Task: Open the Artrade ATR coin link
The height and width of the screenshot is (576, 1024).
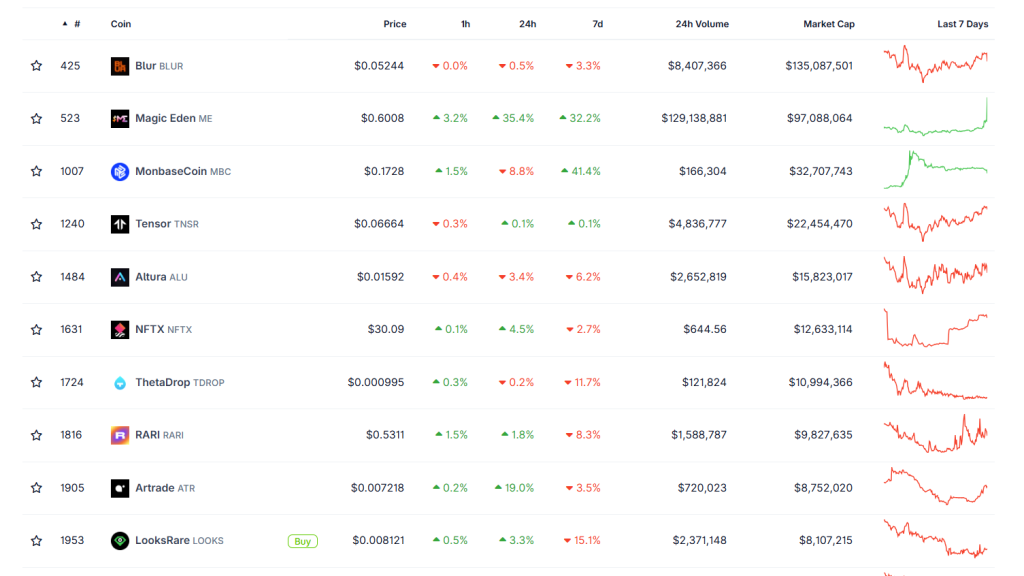Action: pyautogui.click(x=165, y=488)
